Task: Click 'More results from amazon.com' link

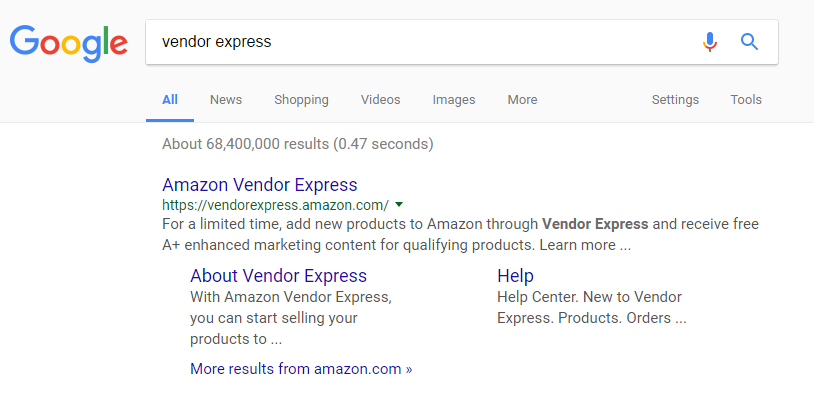Action: click(301, 369)
